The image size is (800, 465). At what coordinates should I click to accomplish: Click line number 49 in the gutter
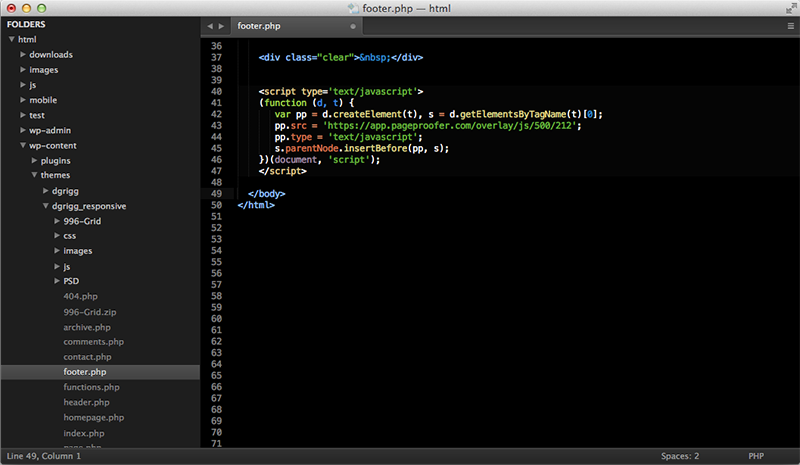(216, 193)
